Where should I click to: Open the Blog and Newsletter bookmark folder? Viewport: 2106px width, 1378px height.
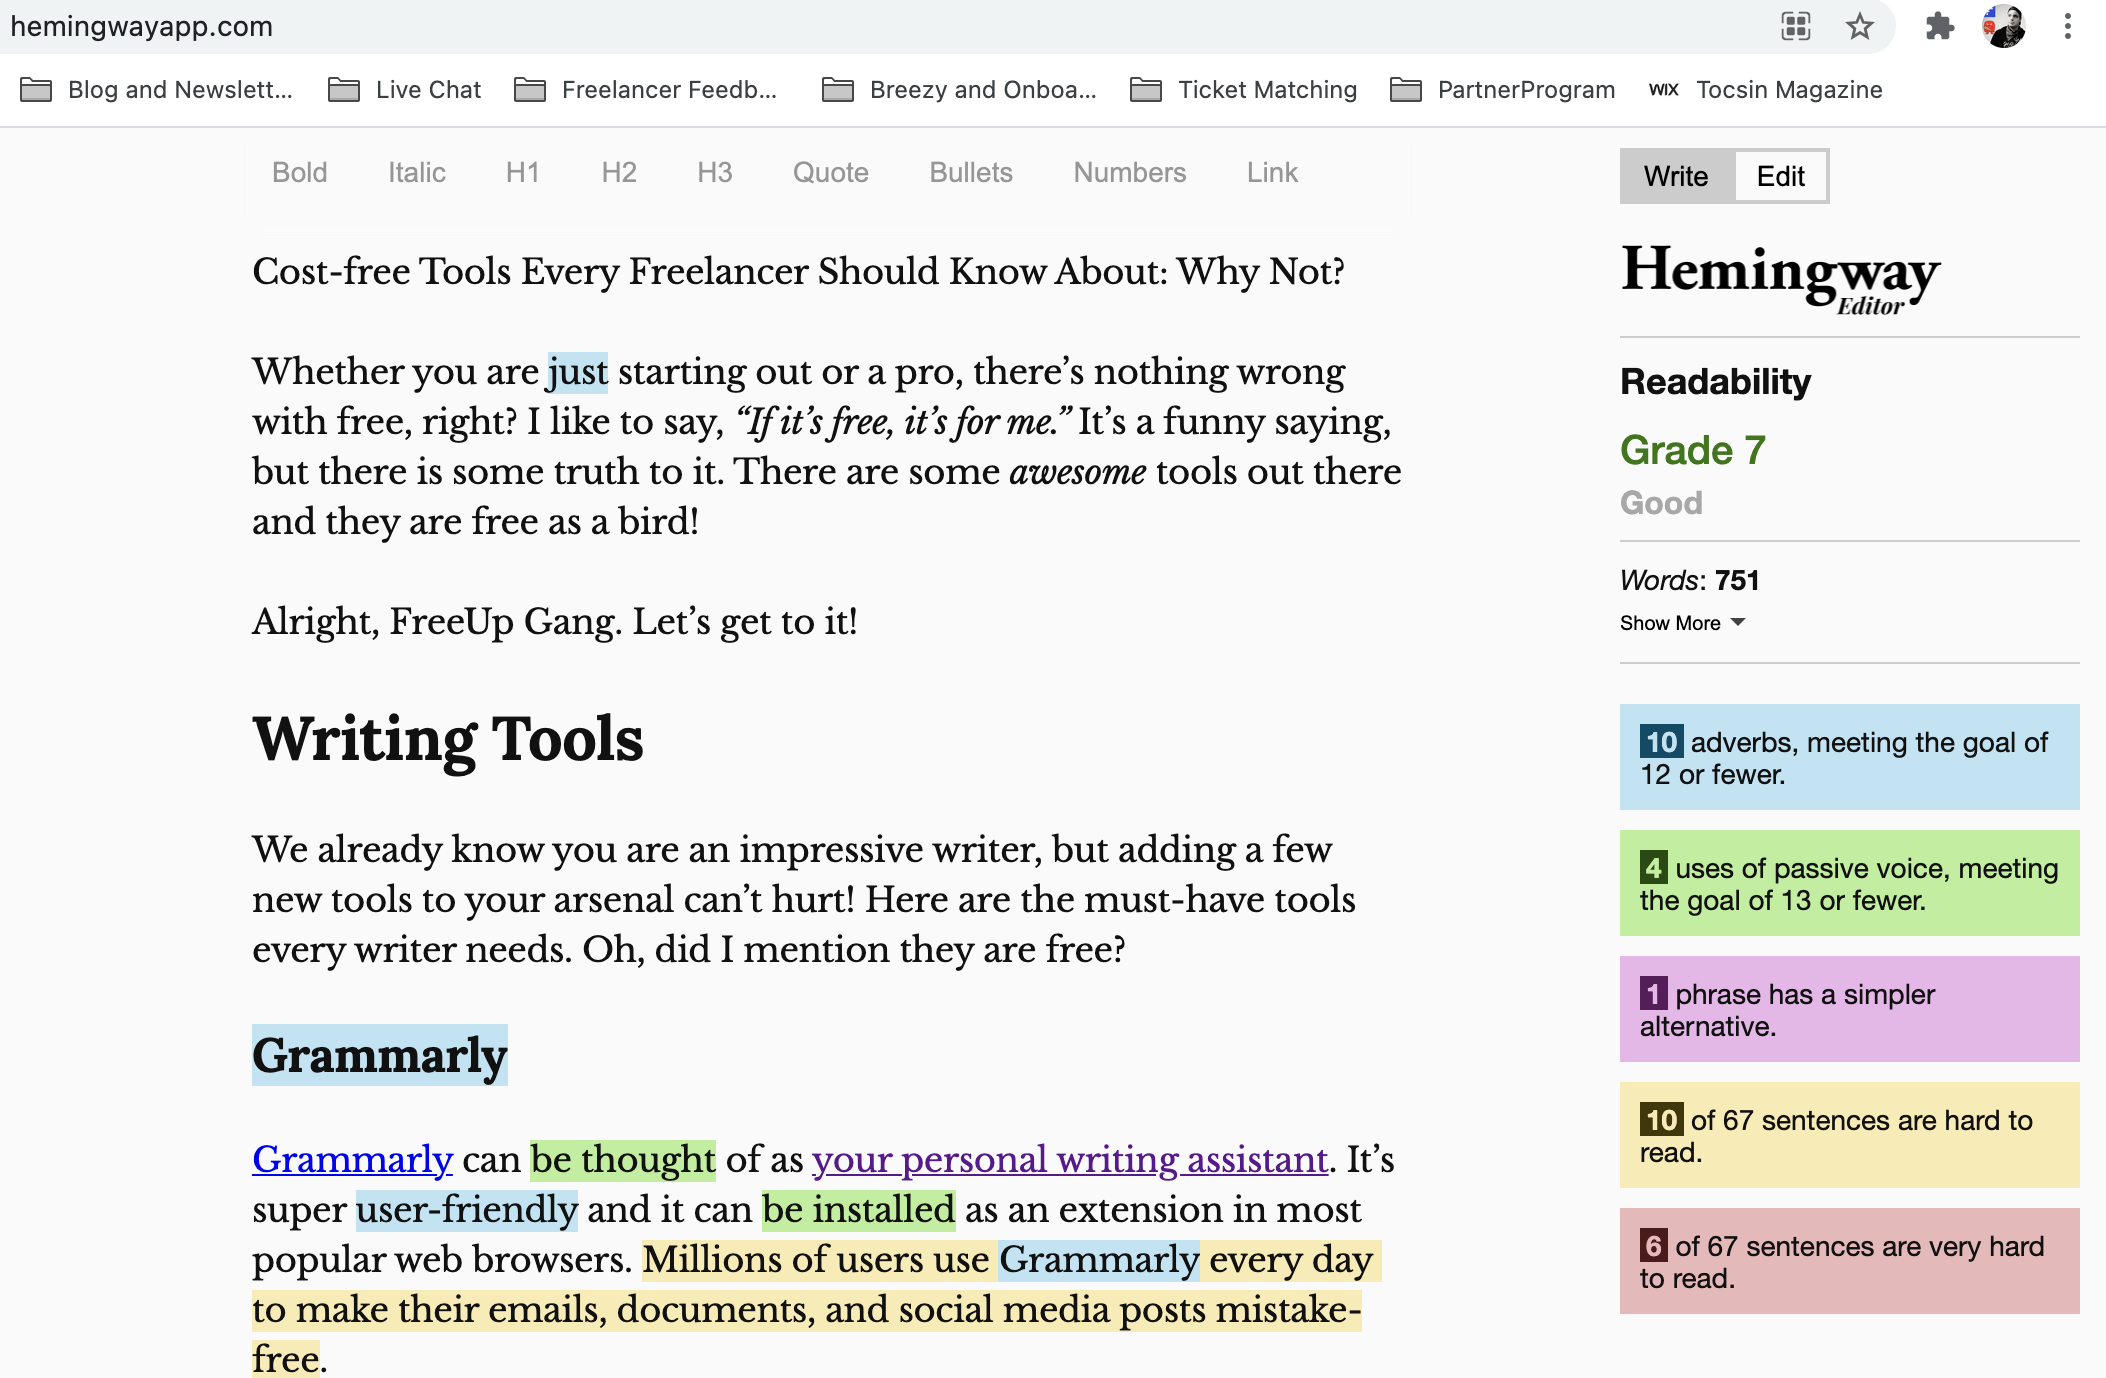tap(157, 90)
